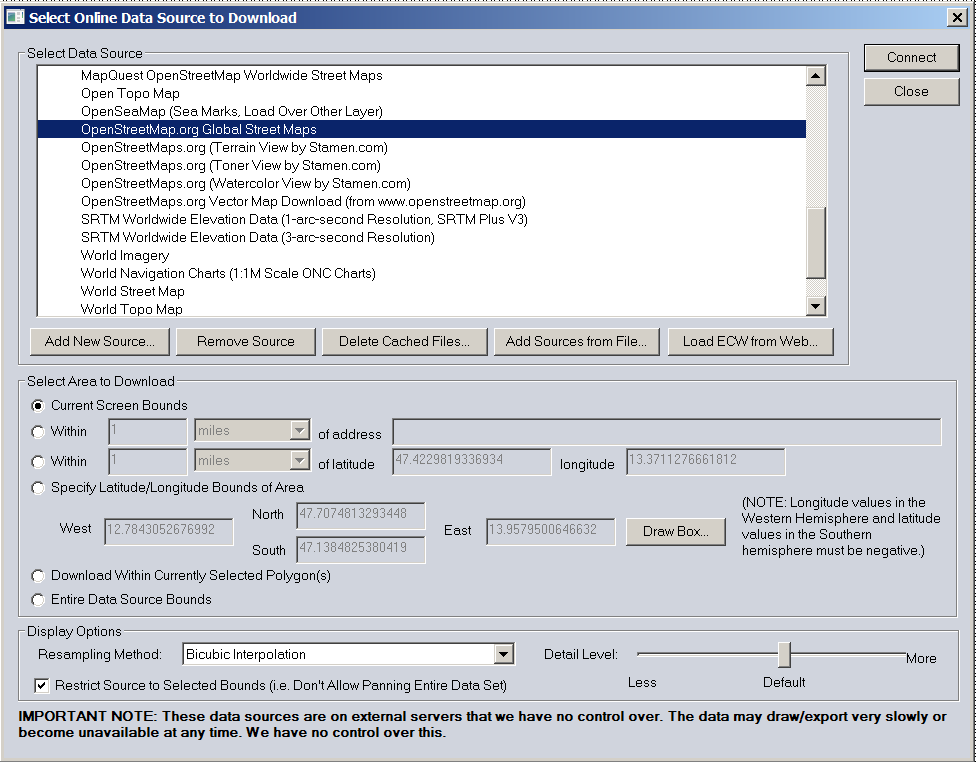Click the Connect button
976x762 pixels.
911,58
